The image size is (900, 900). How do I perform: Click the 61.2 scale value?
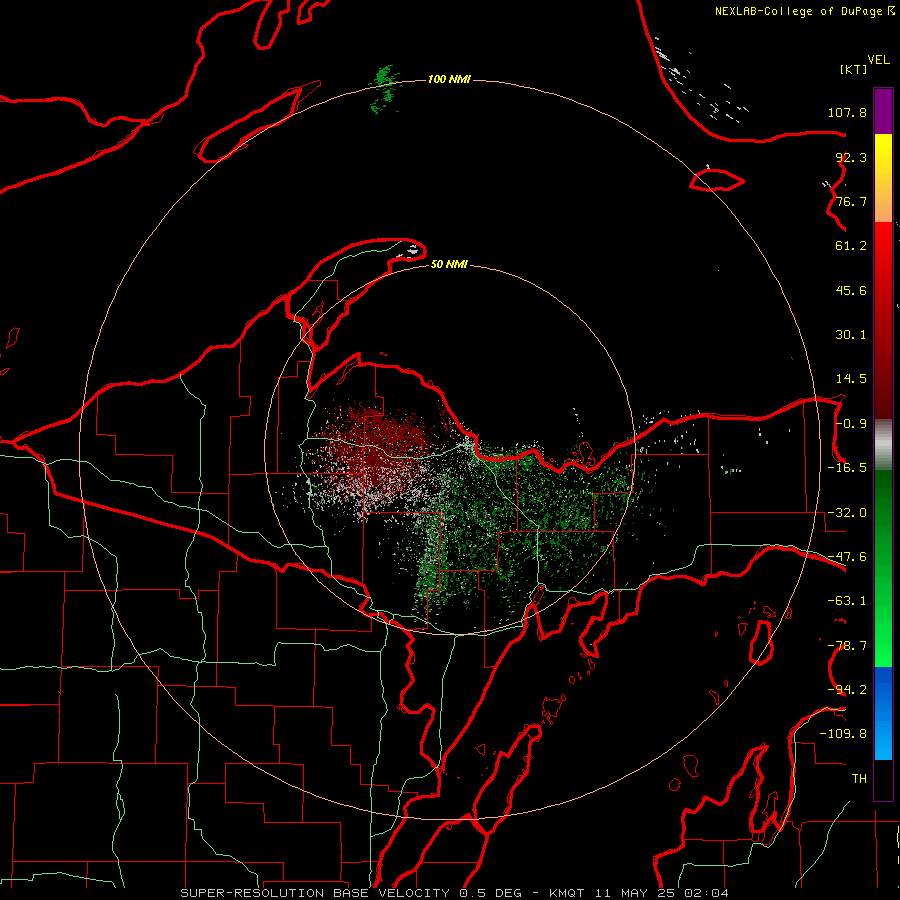(851, 246)
